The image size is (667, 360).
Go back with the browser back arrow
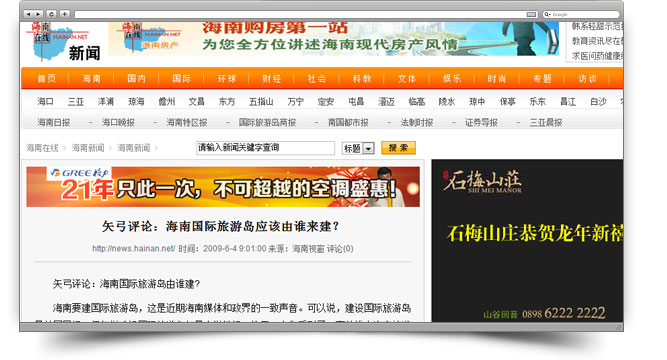pos(29,14)
